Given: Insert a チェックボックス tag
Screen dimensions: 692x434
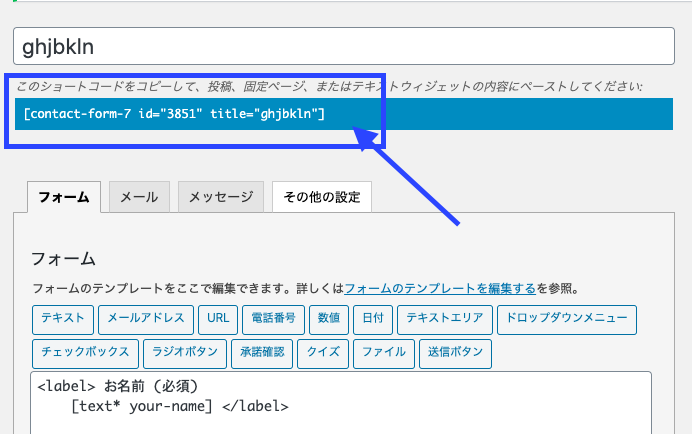Looking at the screenshot, I should (85, 354).
